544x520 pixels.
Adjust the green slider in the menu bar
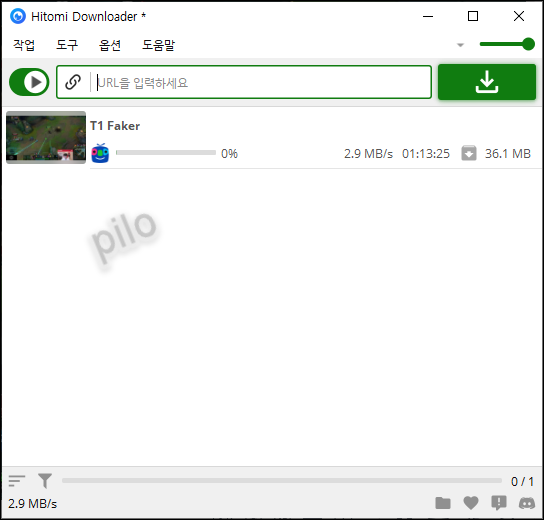click(507, 44)
